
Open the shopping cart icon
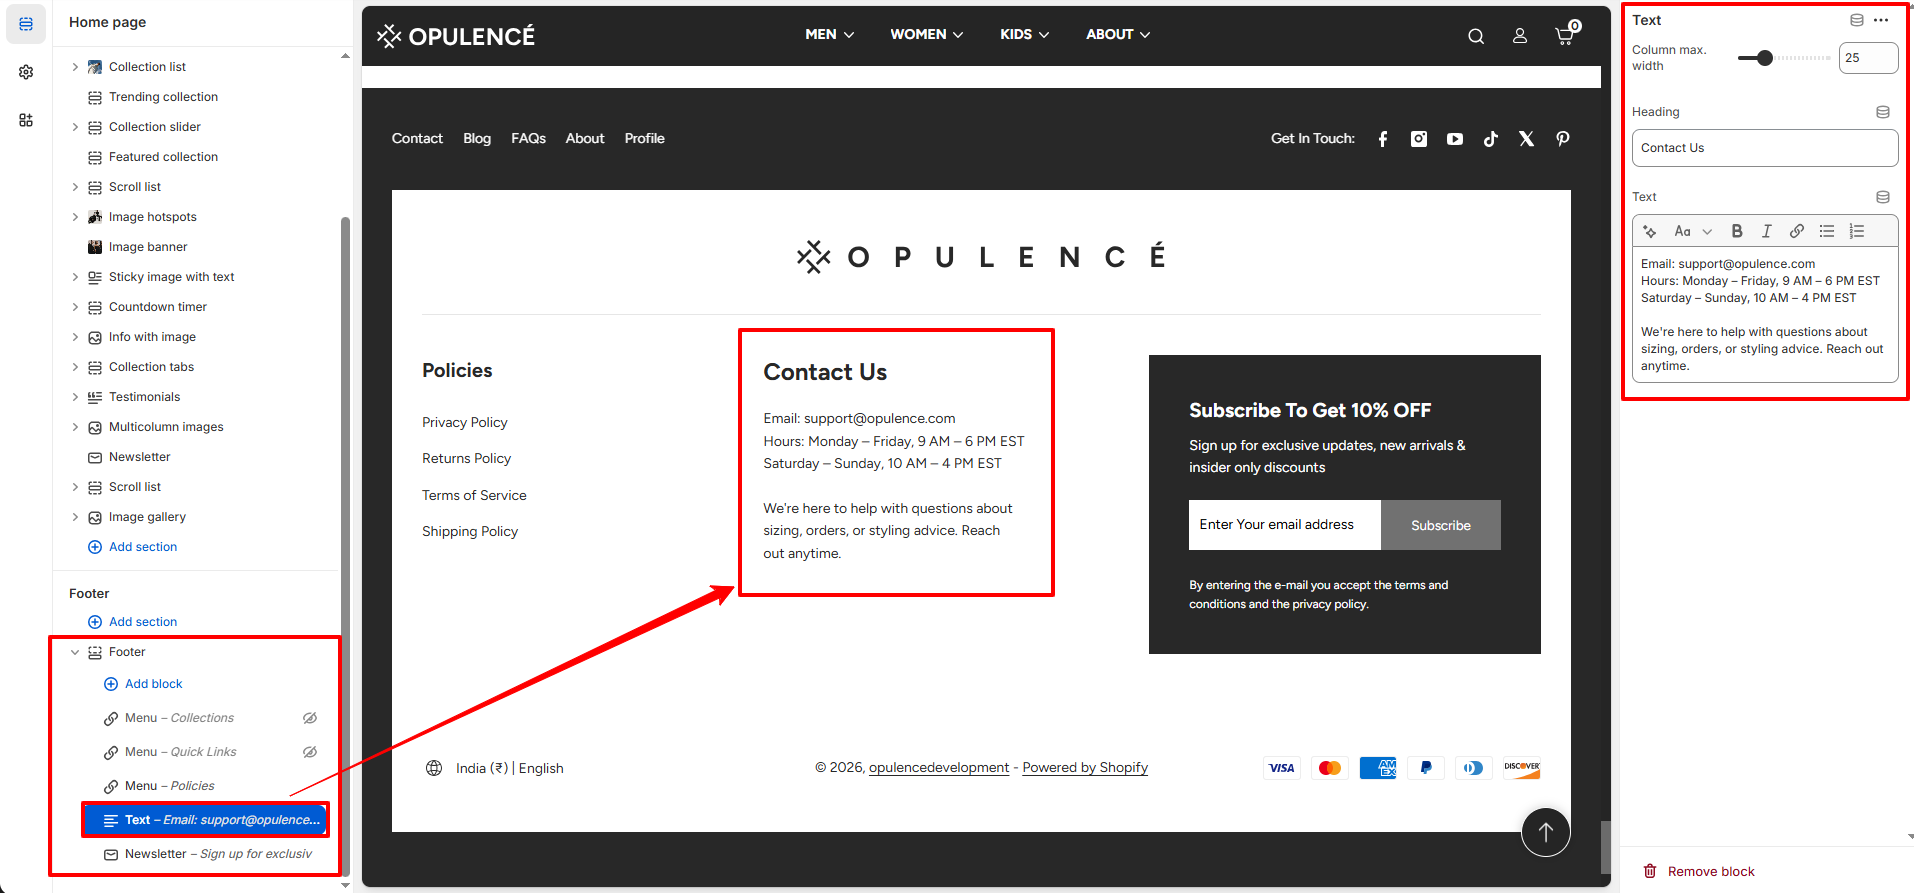tap(1566, 35)
